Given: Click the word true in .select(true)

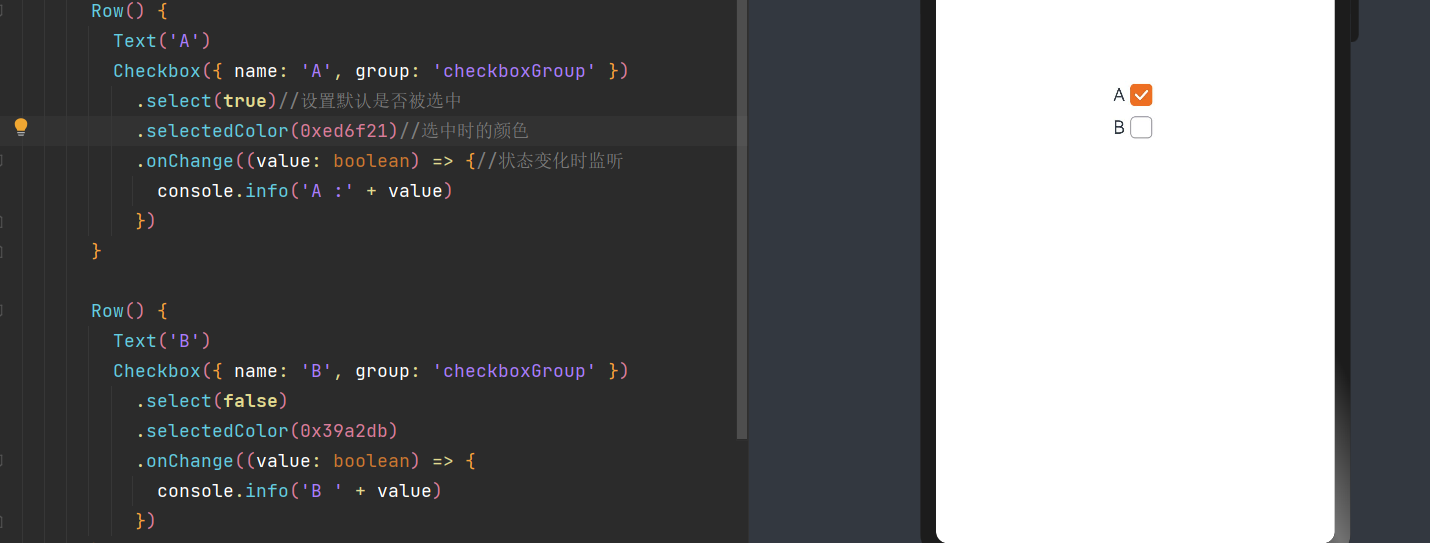Looking at the screenshot, I should pyautogui.click(x=245, y=101).
